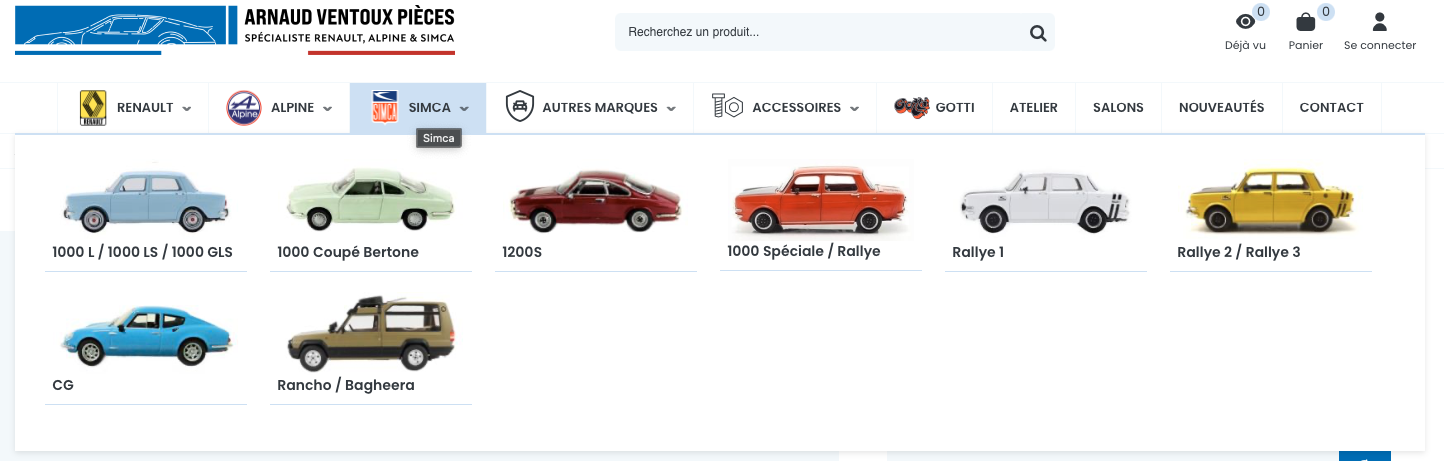Click the Se connecter user icon
Image resolution: width=1444 pixels, height=461 pixels.
1380,22
